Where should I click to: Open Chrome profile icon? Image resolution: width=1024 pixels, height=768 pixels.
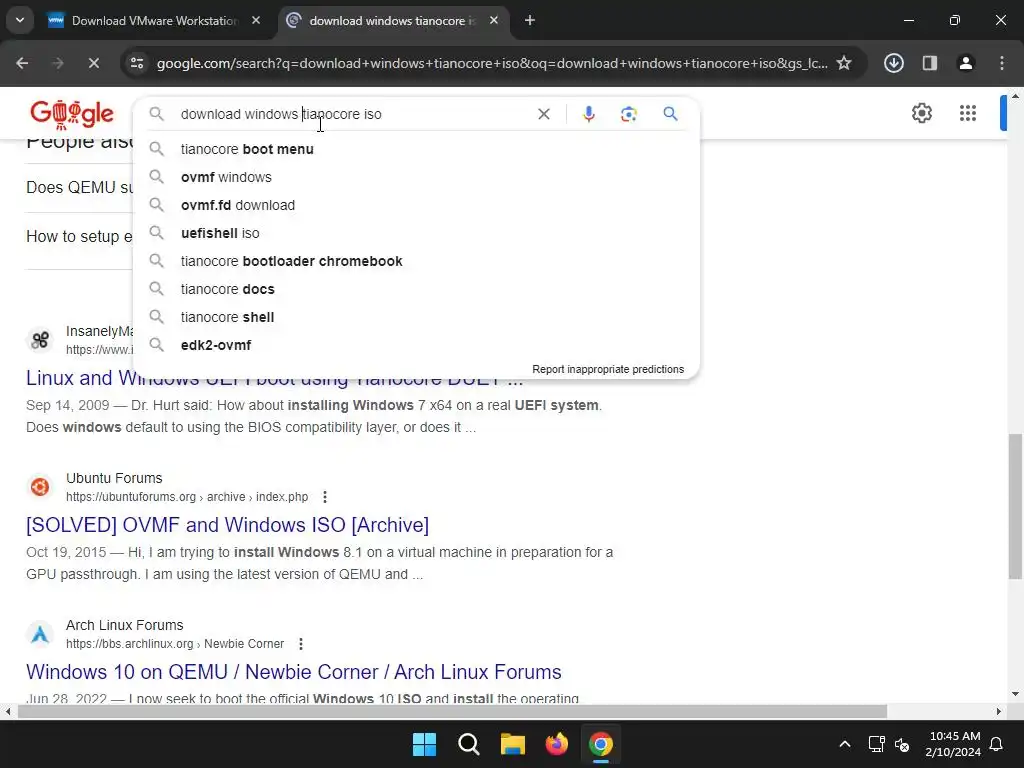[965, 63]
